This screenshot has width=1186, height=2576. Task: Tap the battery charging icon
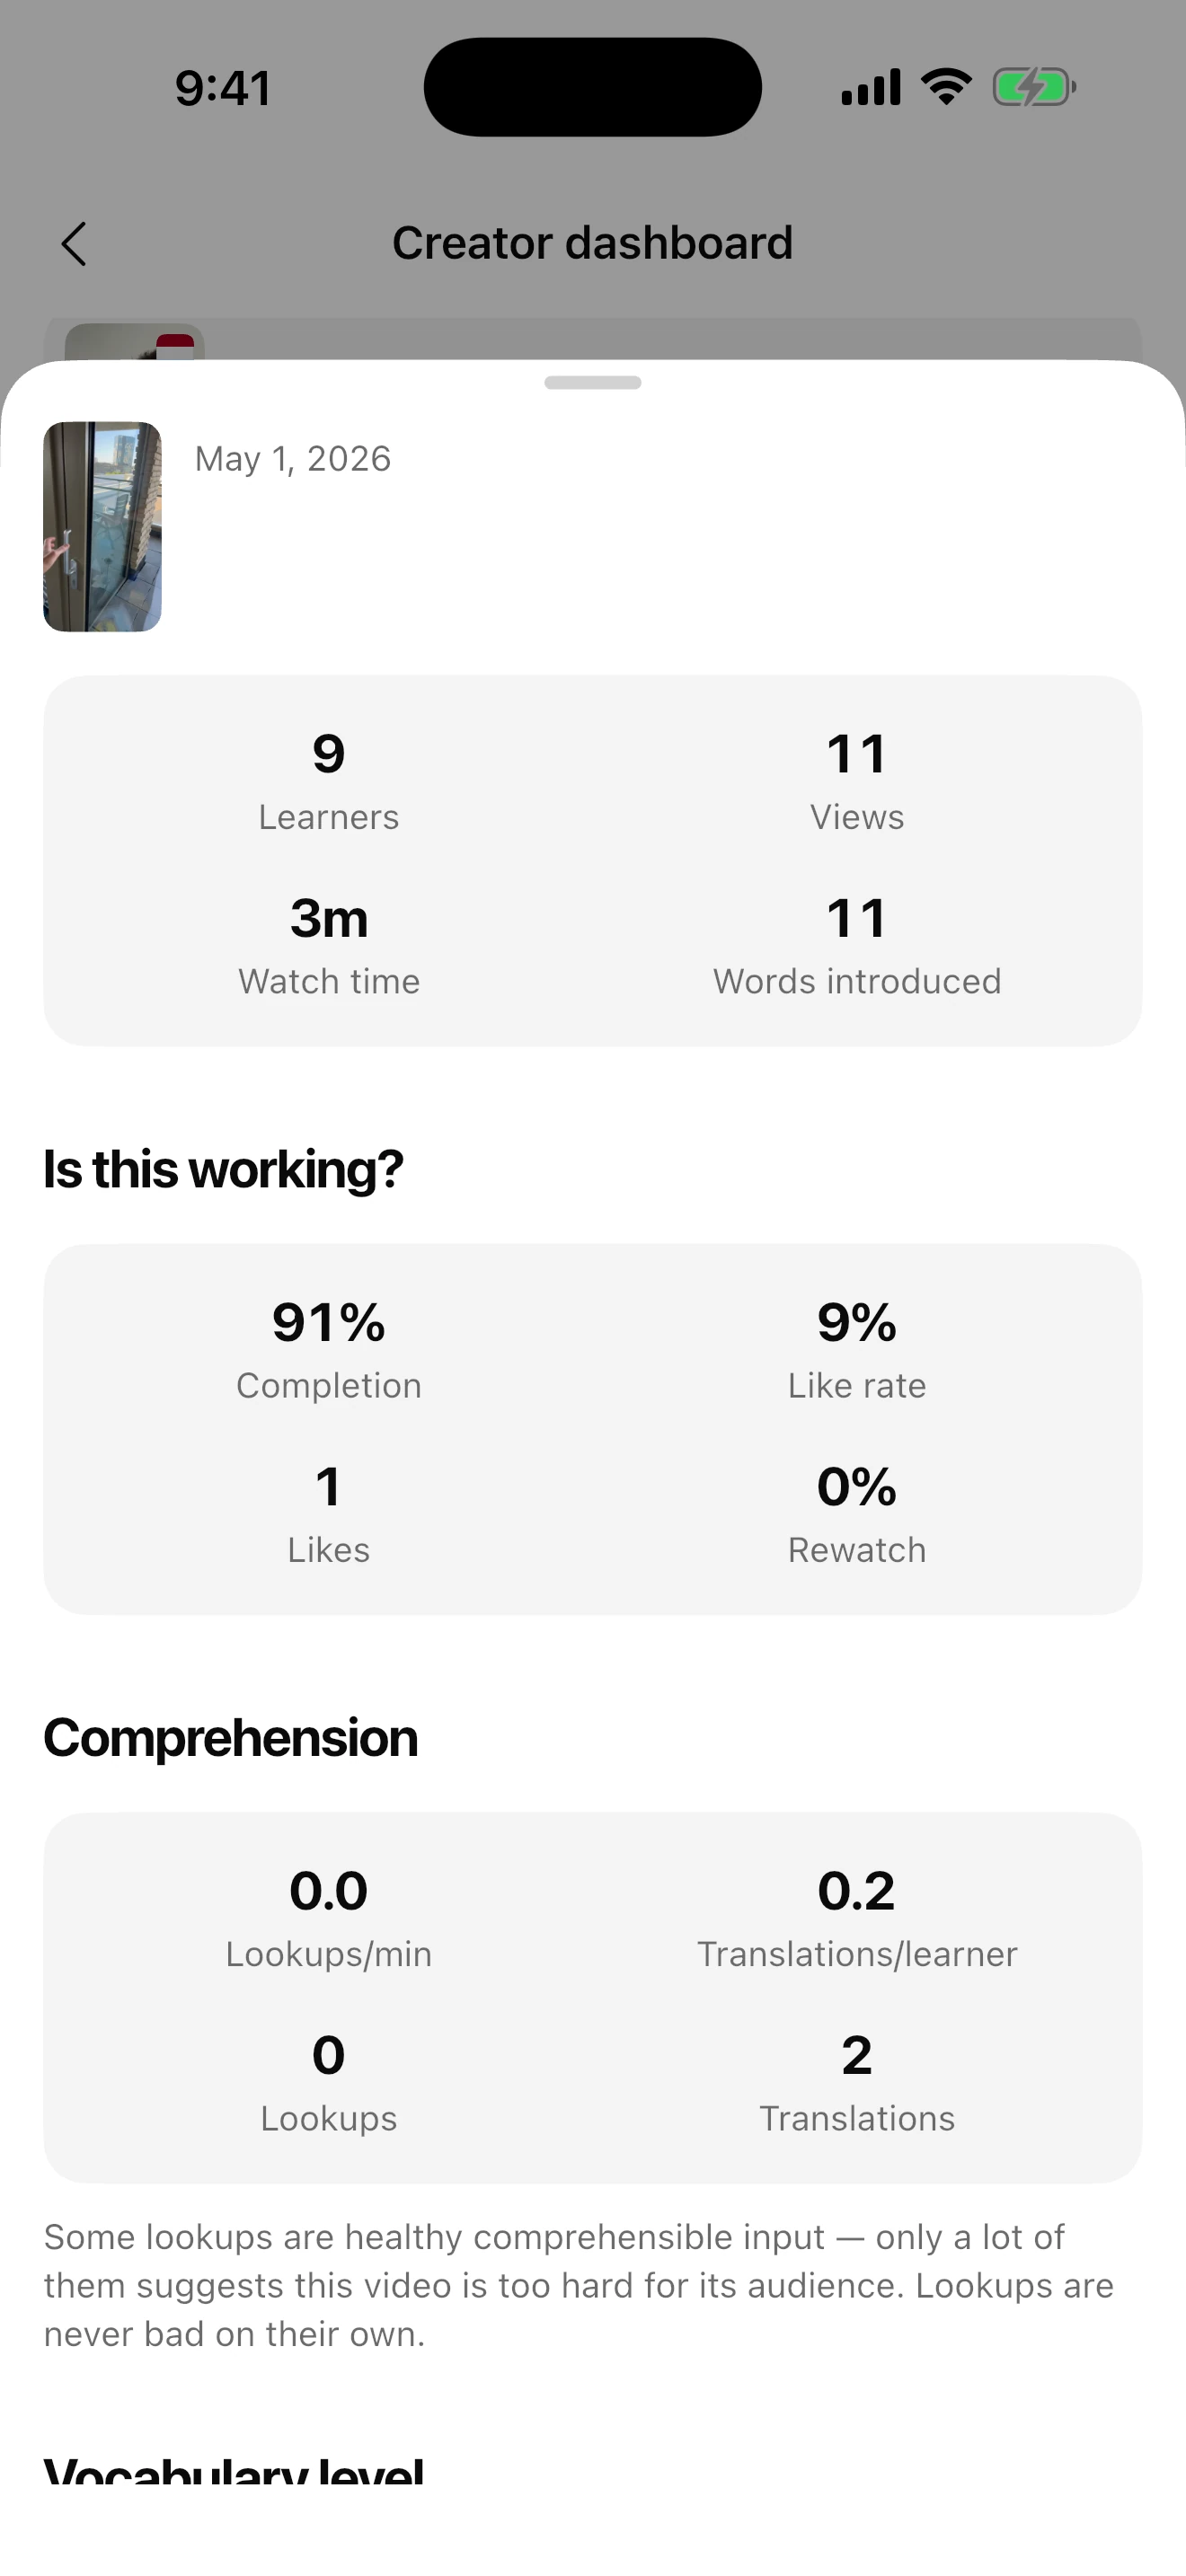click(1034, 87)
